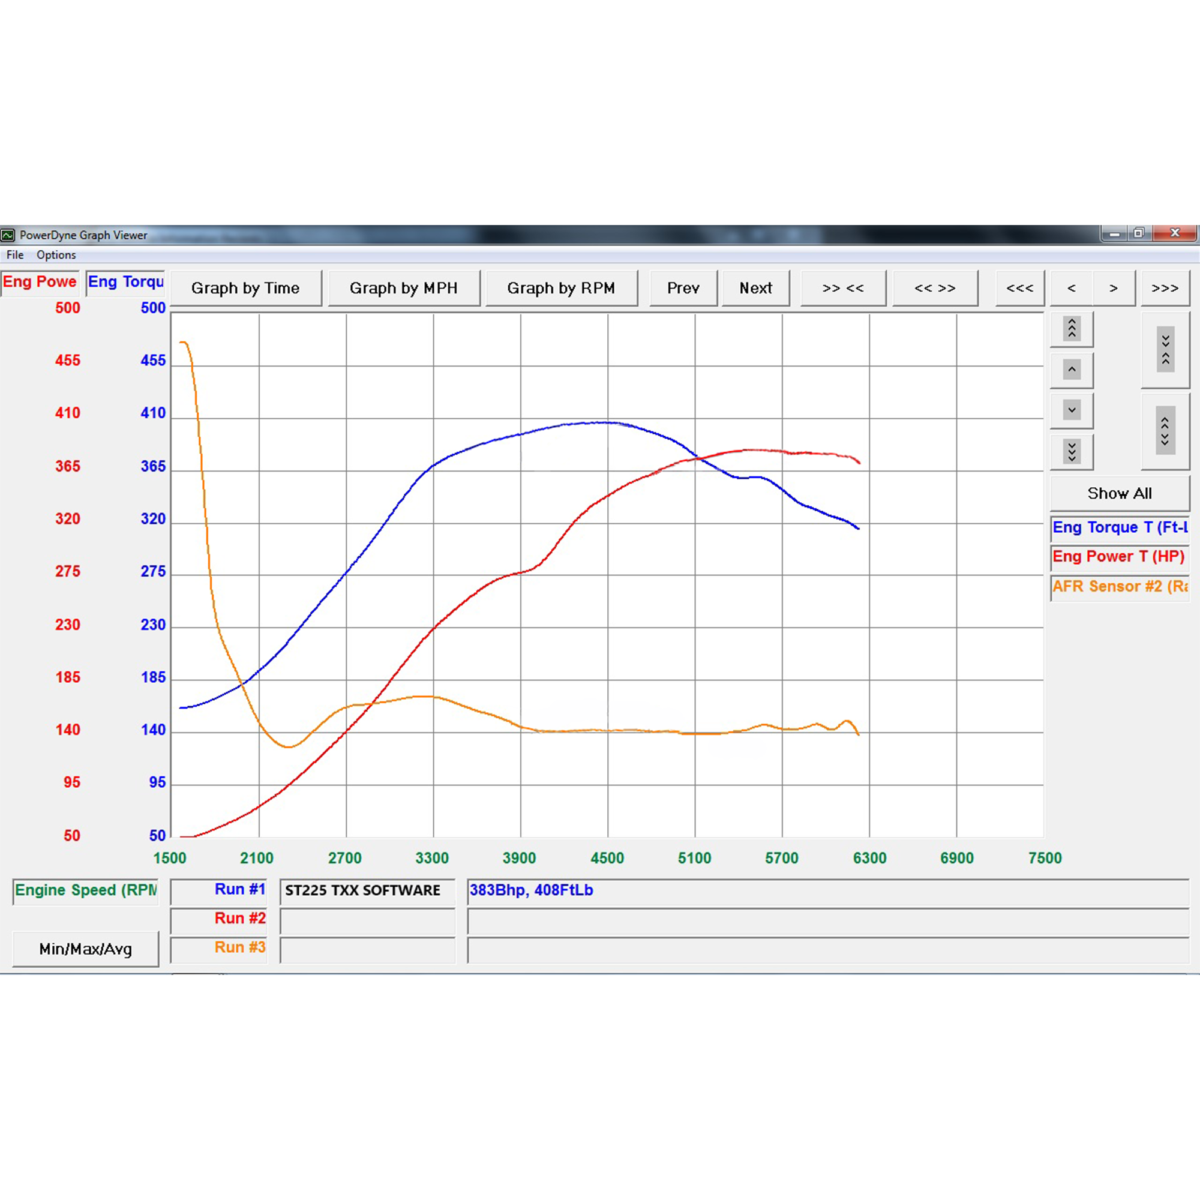Screen dimensions: 1200x1200
Task: Open the File menu
Action: coord(14,255)
